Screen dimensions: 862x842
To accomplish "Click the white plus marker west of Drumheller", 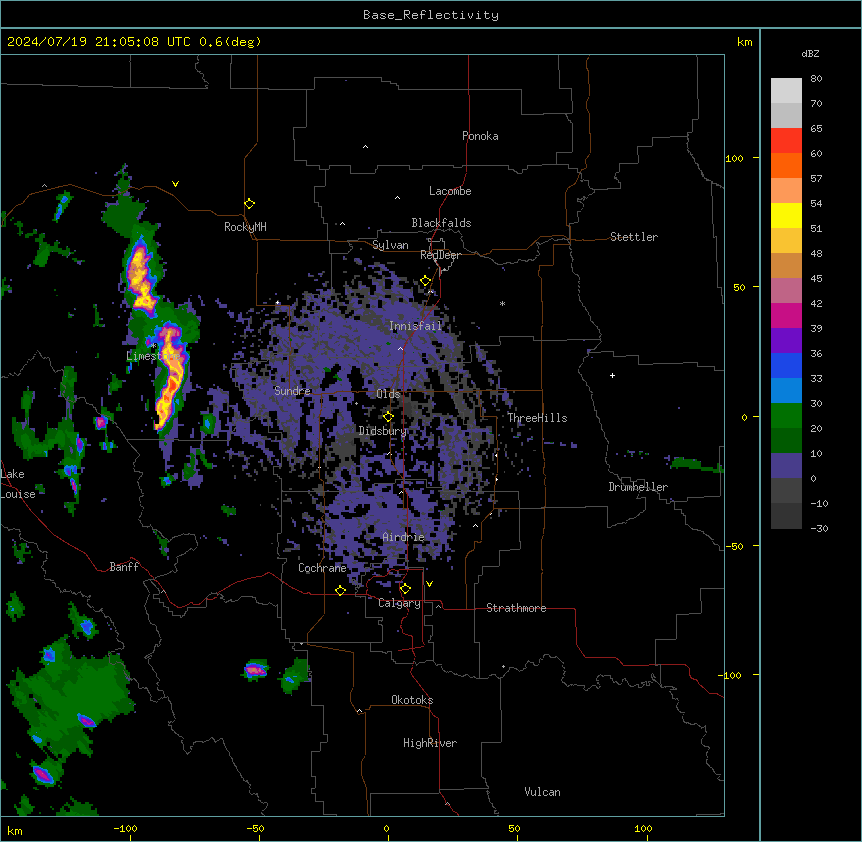I will (612, 375).
